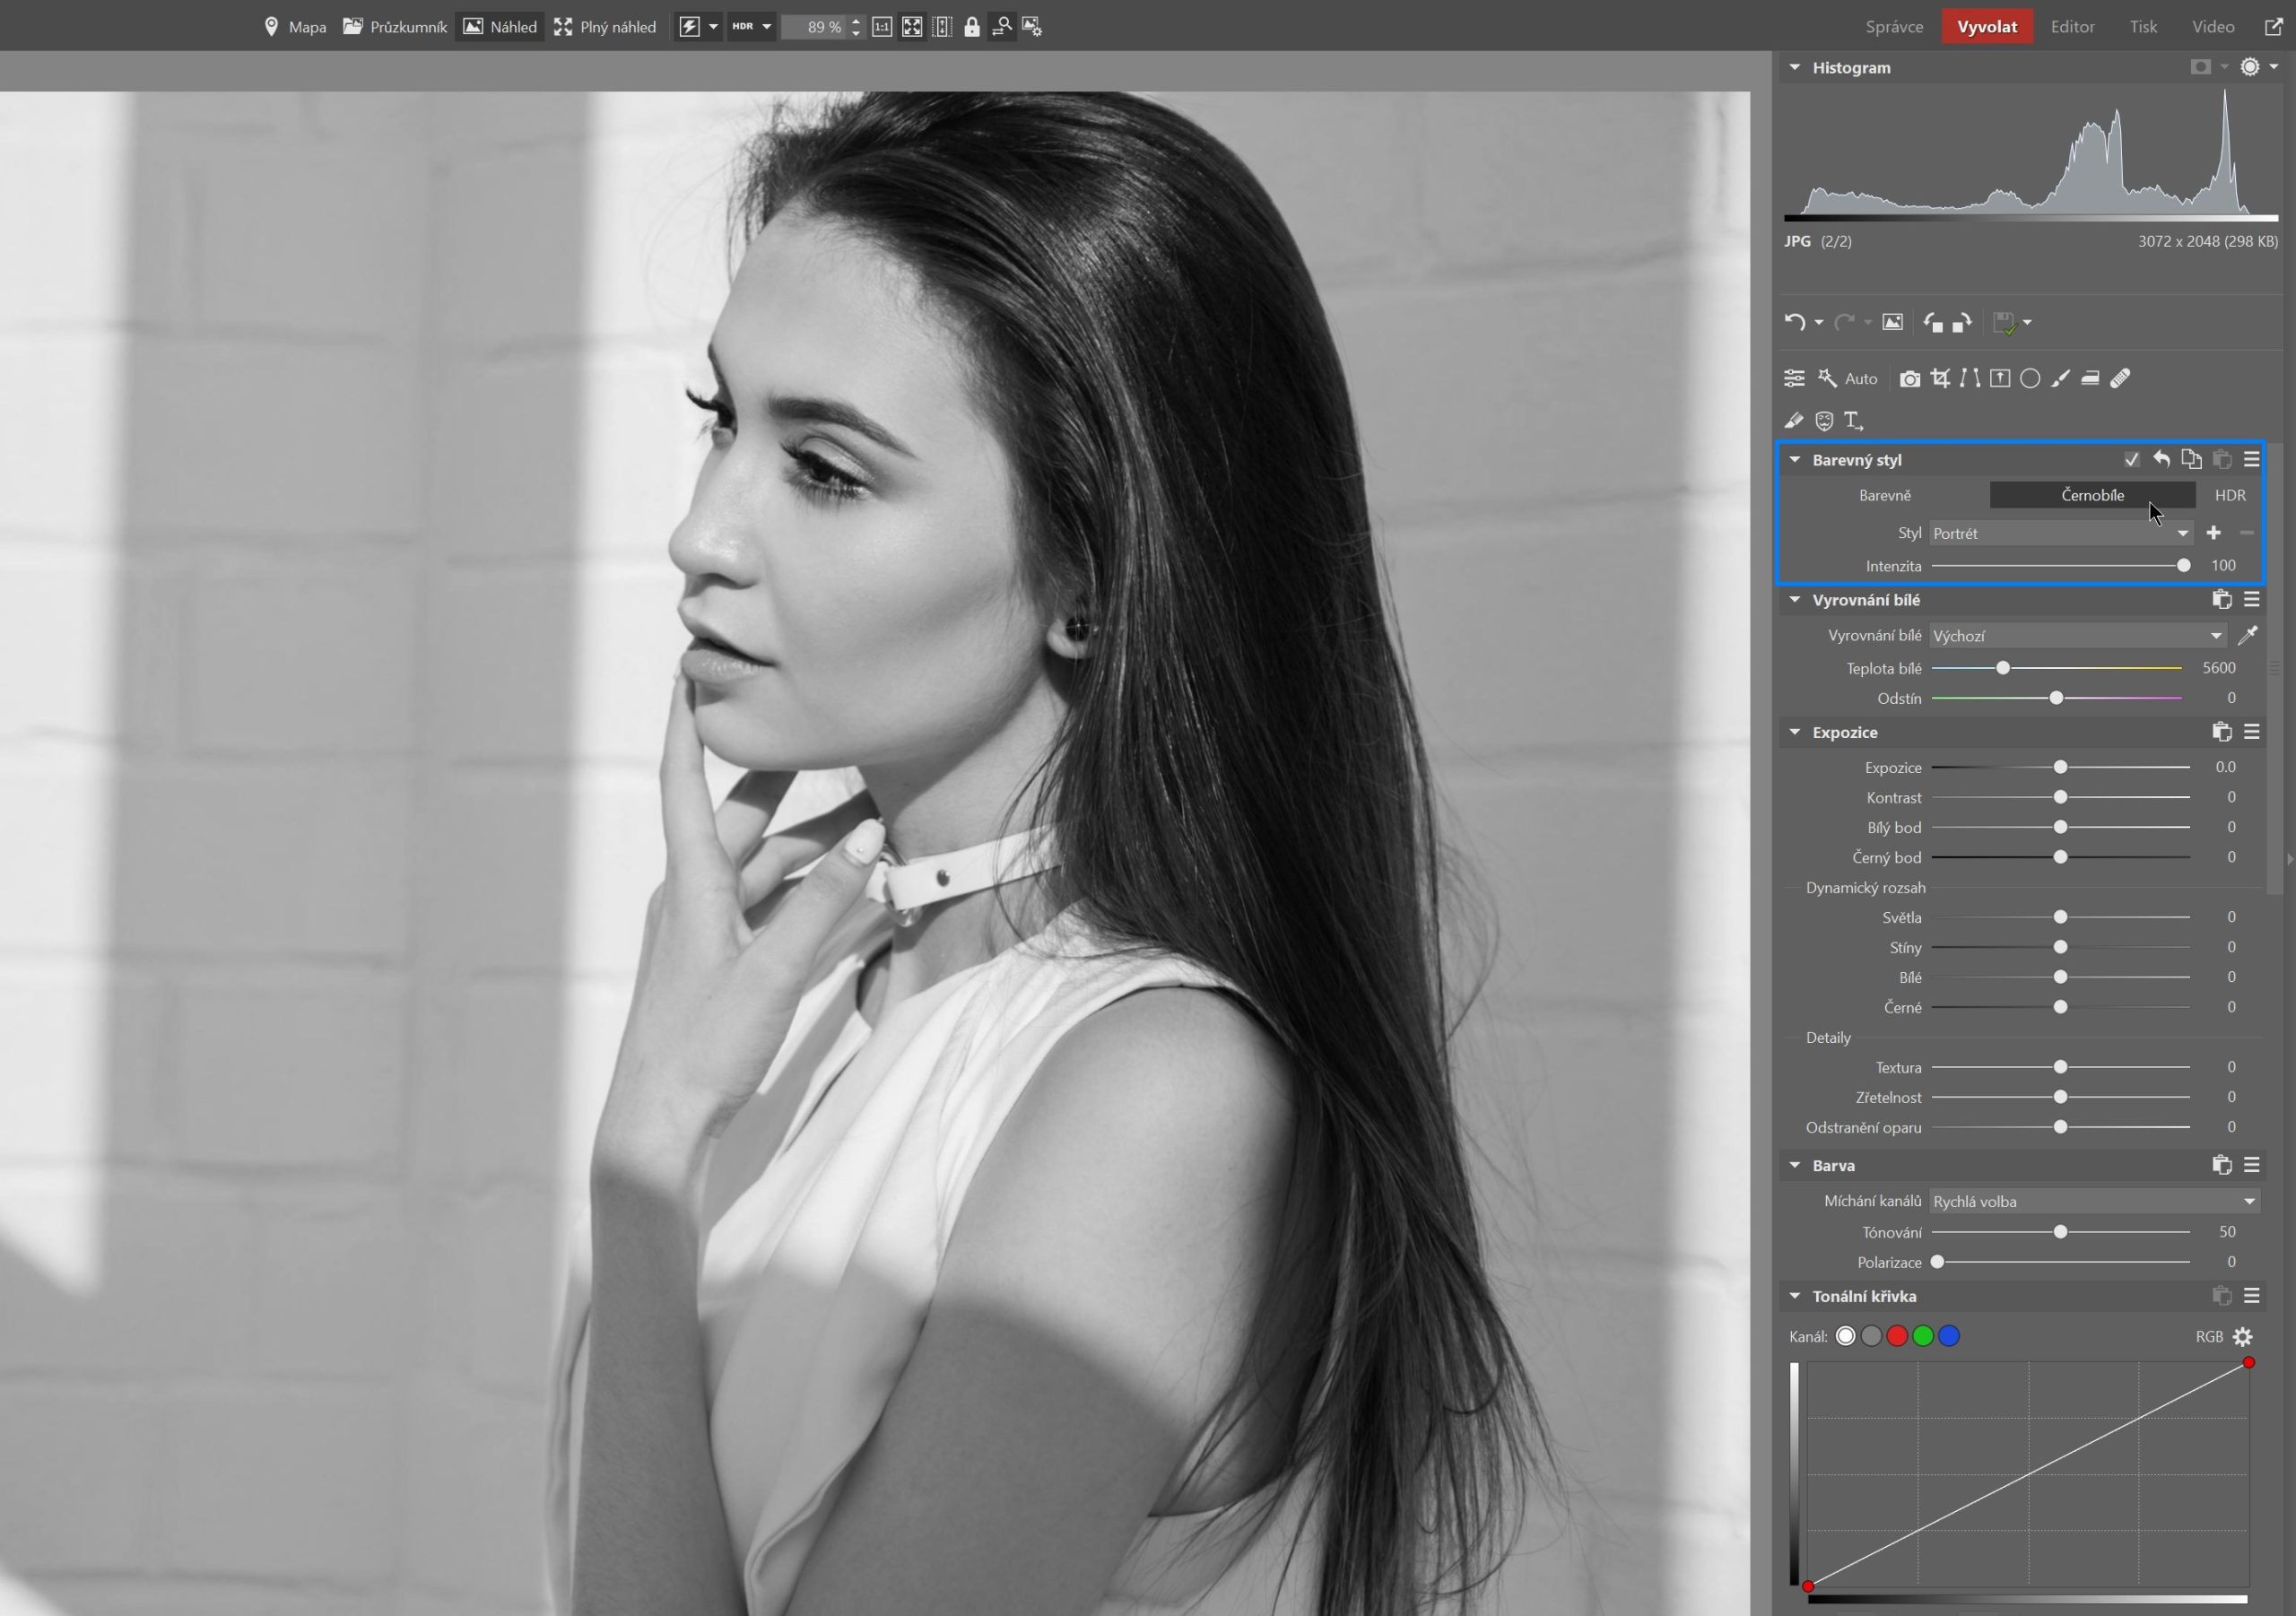Select the Crop tool icon
2296x1616 pixels.
point(1940,378)
